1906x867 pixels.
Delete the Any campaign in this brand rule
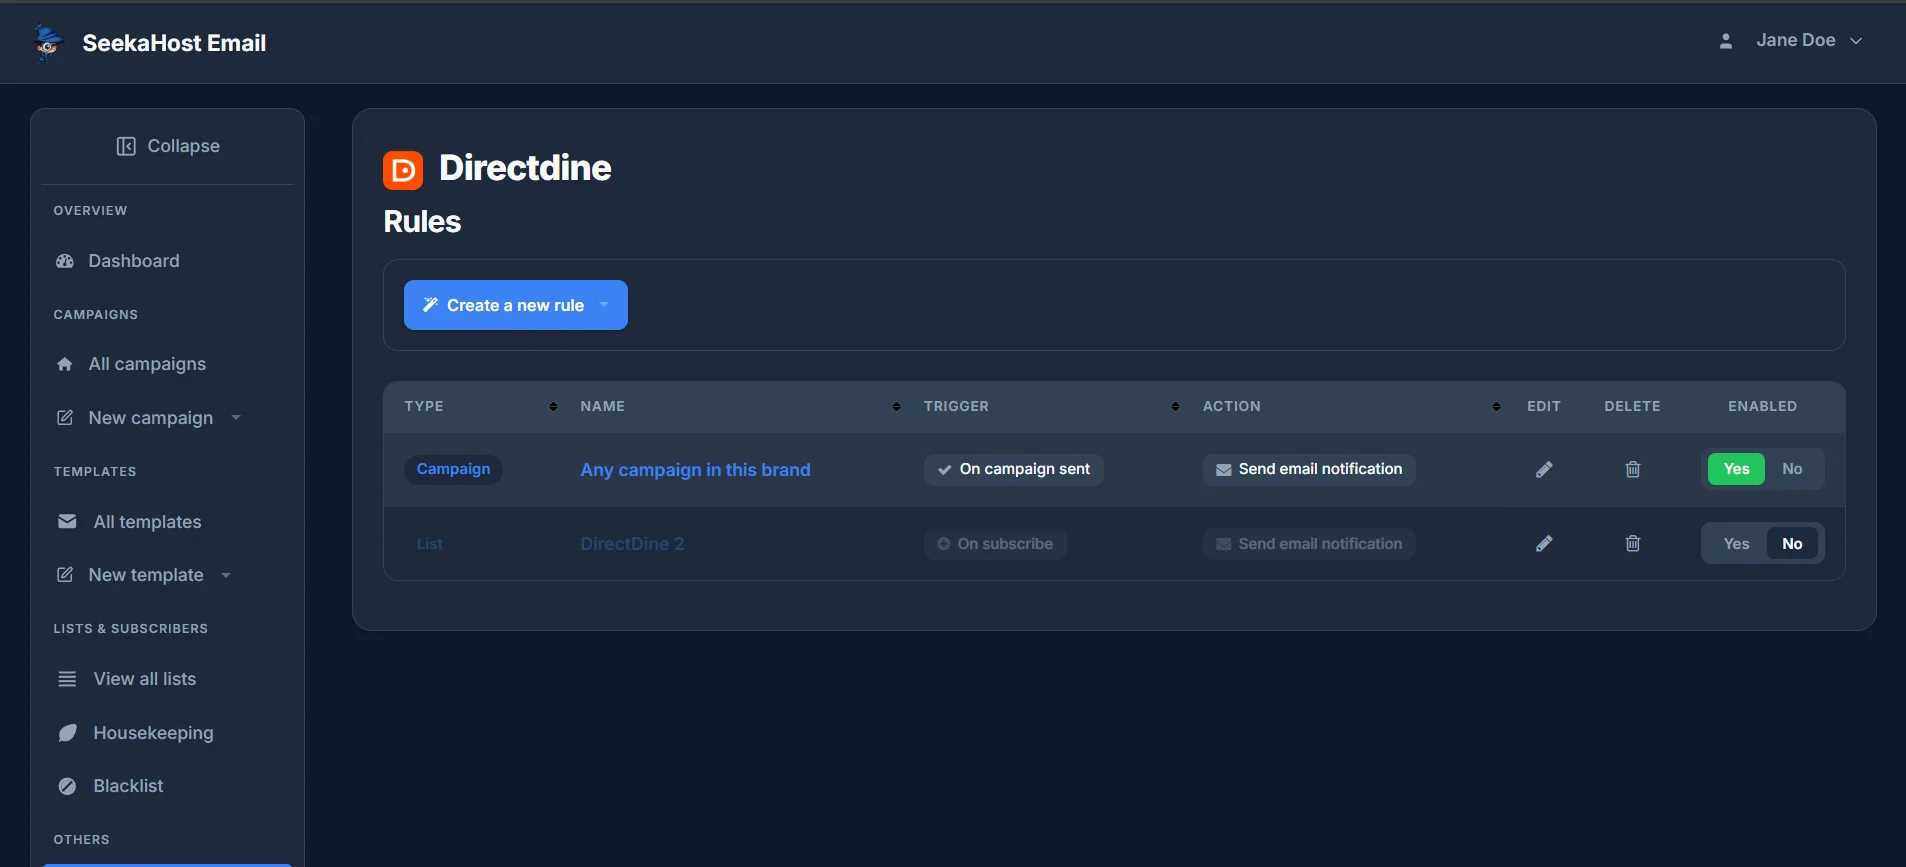pyautogui.click(x=1633, y=469)
